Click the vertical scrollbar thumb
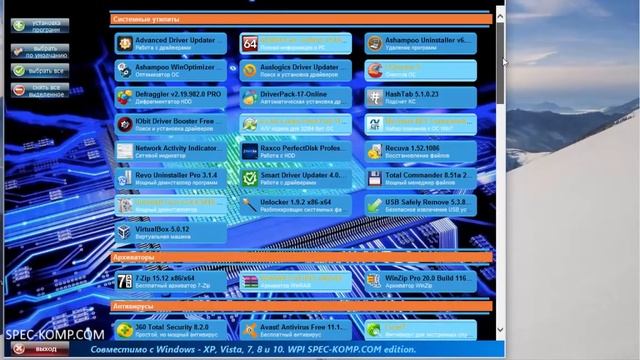The width and height of the screenshot is (640, 360). tap(500, 63)
